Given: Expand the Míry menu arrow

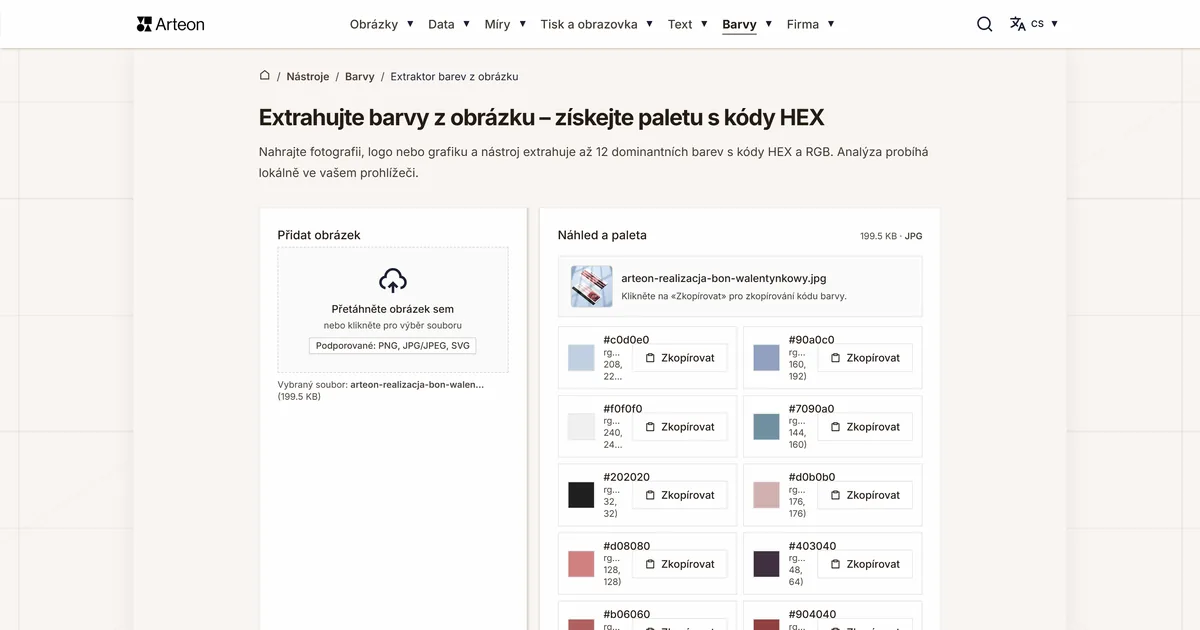Looking at the screenshot, I should [522, 24].
